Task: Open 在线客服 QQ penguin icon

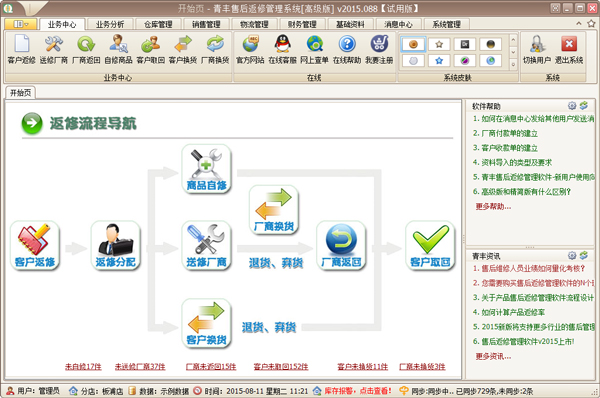Action: [282, 49]
